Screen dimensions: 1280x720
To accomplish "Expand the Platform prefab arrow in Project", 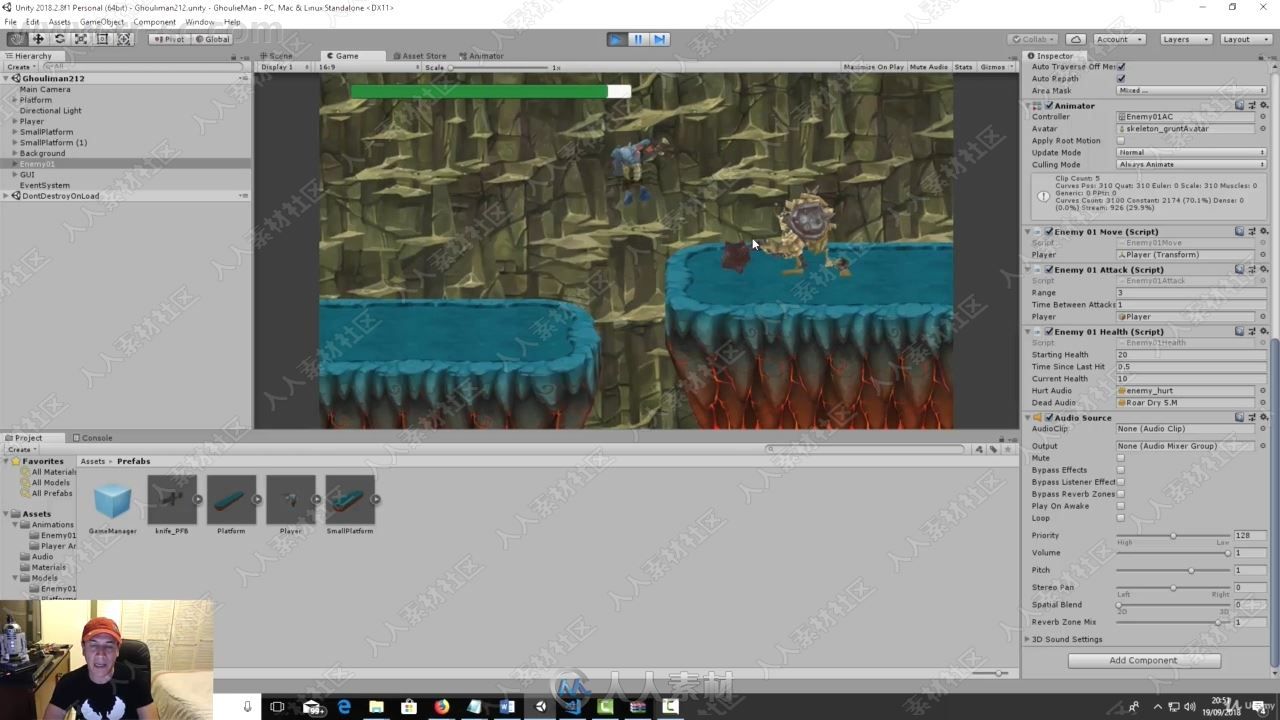I will [257, 500].
